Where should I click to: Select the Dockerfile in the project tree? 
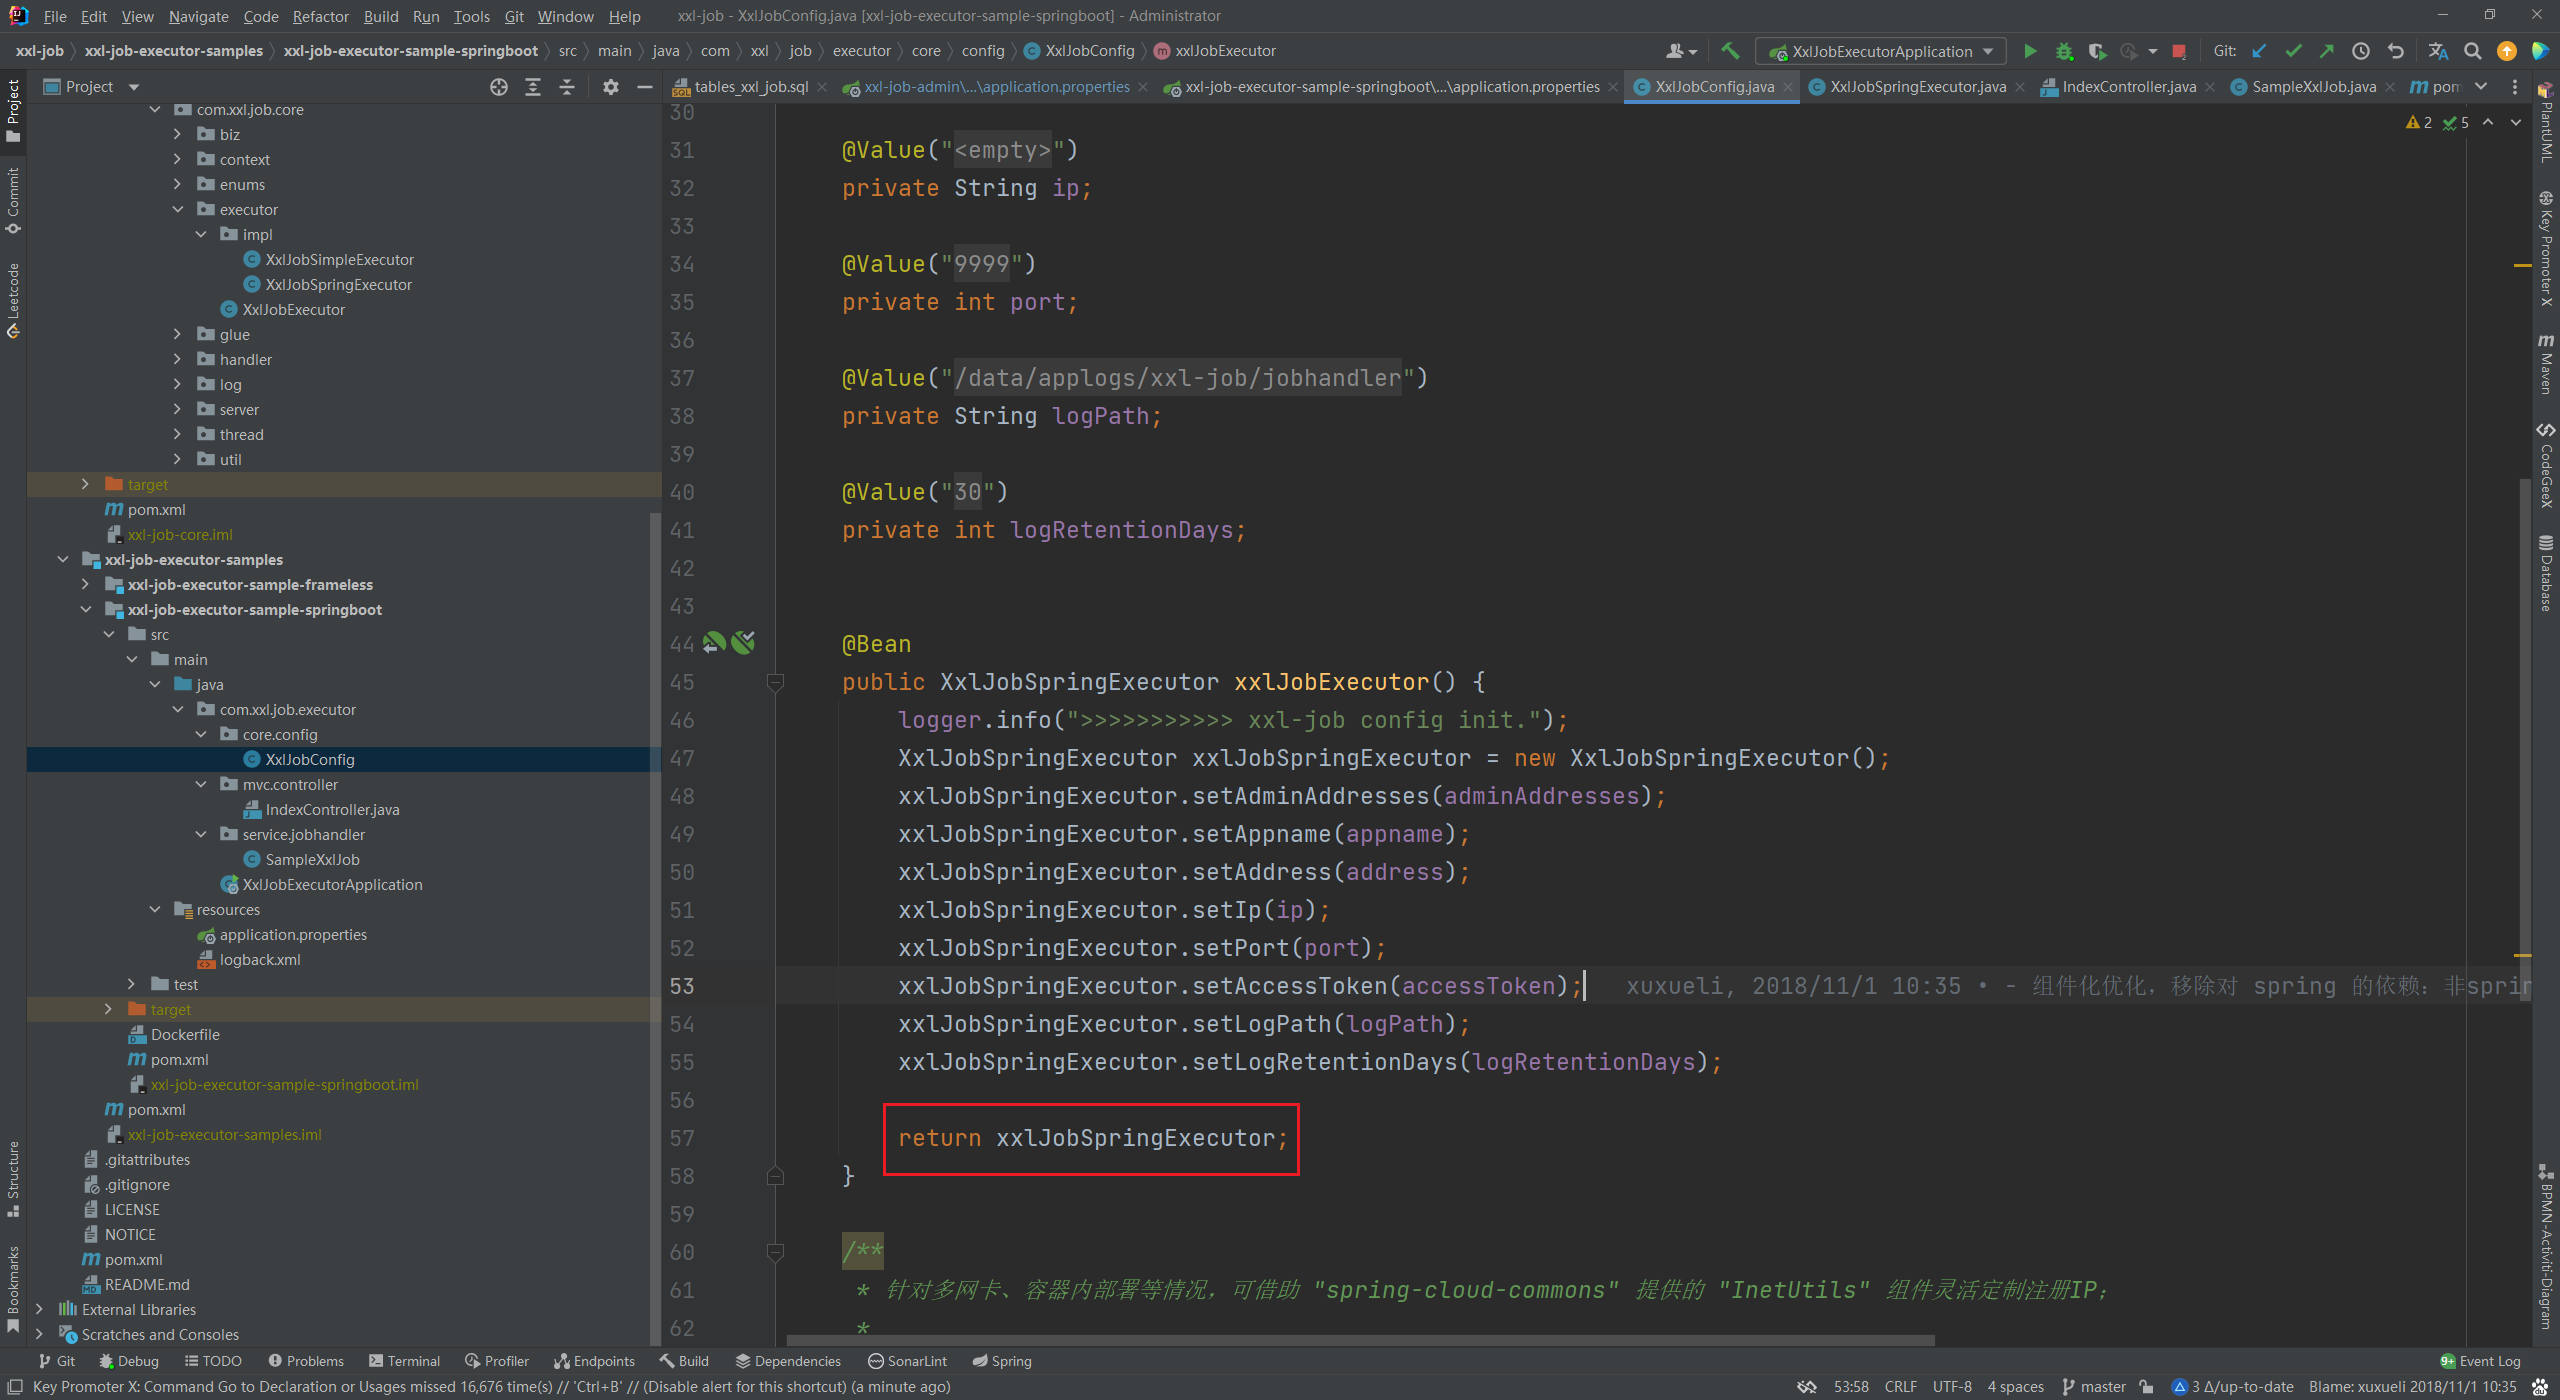185,1034
